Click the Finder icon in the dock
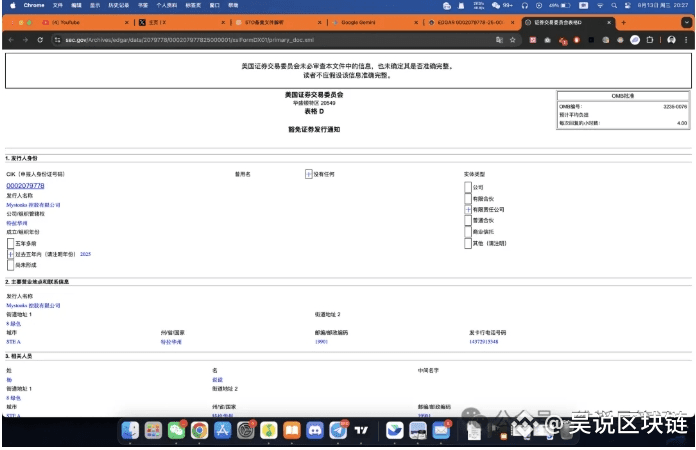 coord(130,430)
